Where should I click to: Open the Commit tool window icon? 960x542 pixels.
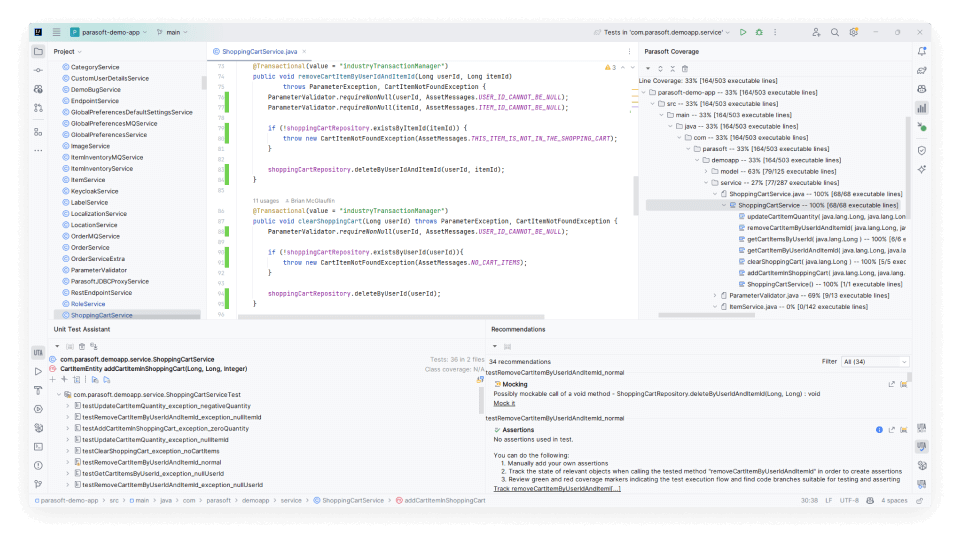point(38,70)
